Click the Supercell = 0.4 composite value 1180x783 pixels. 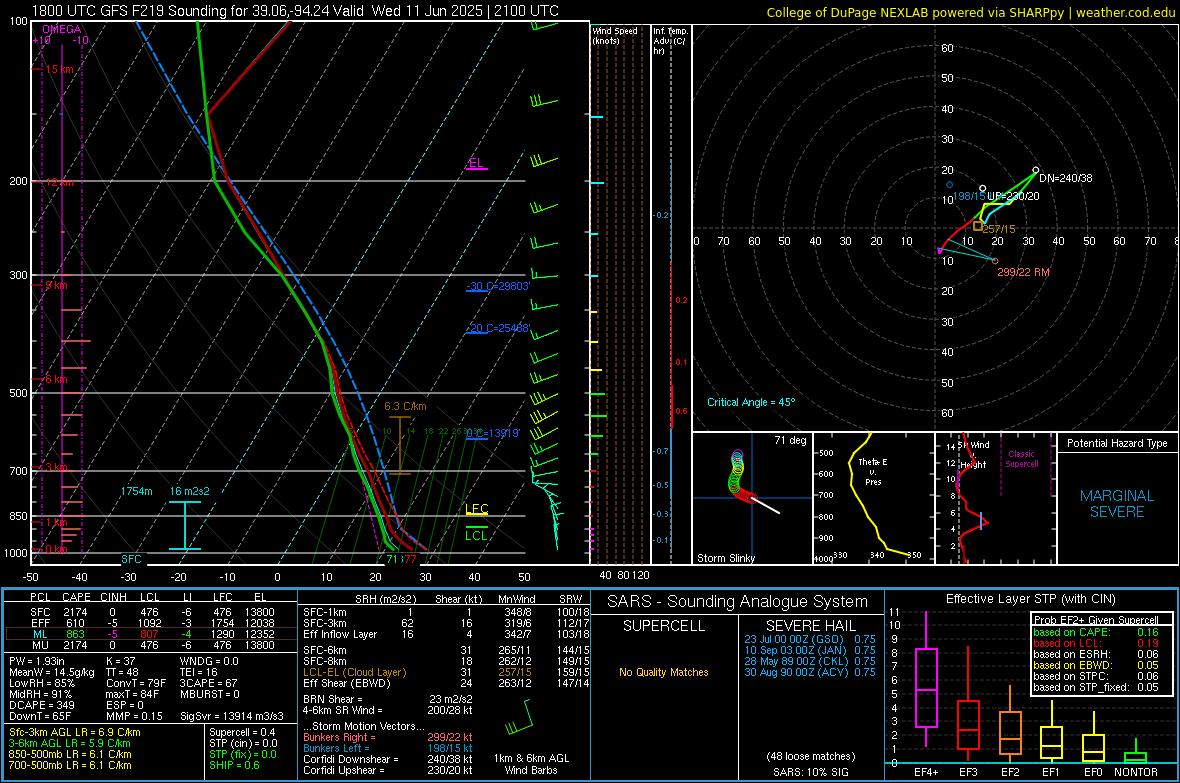pyautogui.click(x=242, y=732)
